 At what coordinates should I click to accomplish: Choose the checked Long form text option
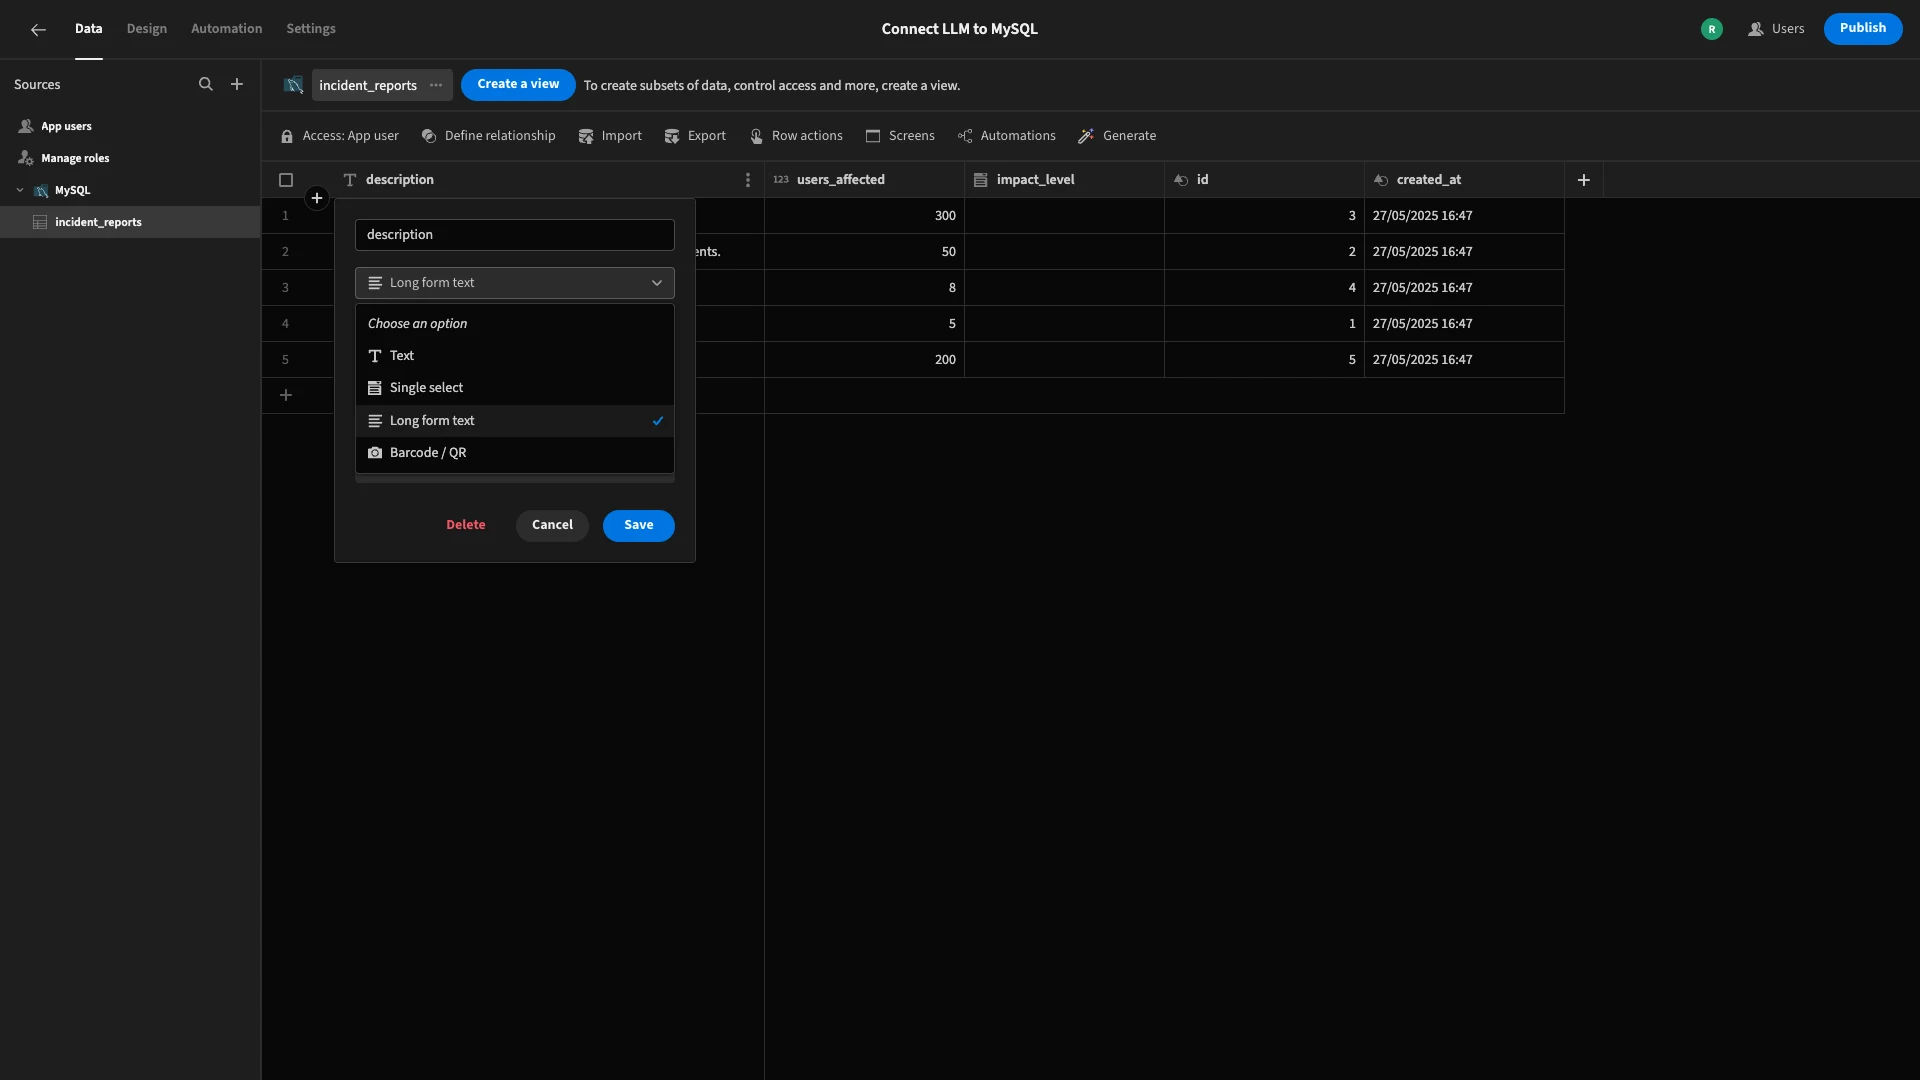click(515, 421)
